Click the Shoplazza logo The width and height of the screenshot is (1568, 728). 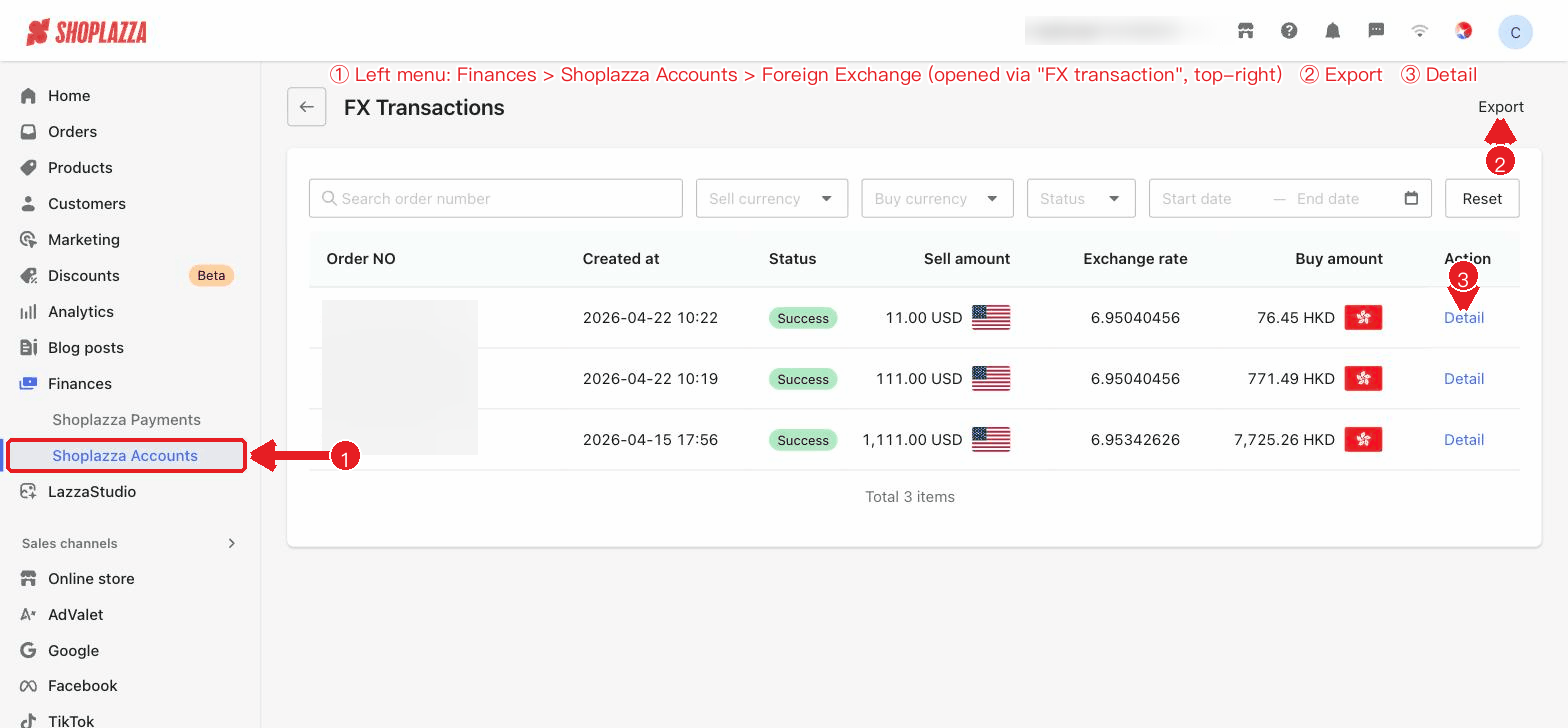87,32
